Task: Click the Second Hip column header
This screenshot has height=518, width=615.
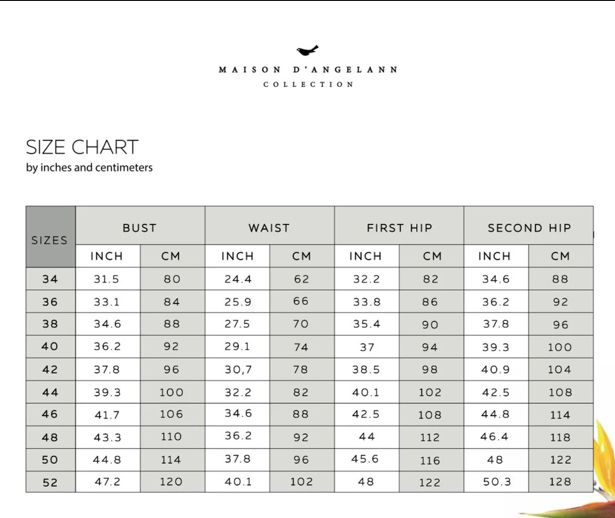Action: pos(529,228)
